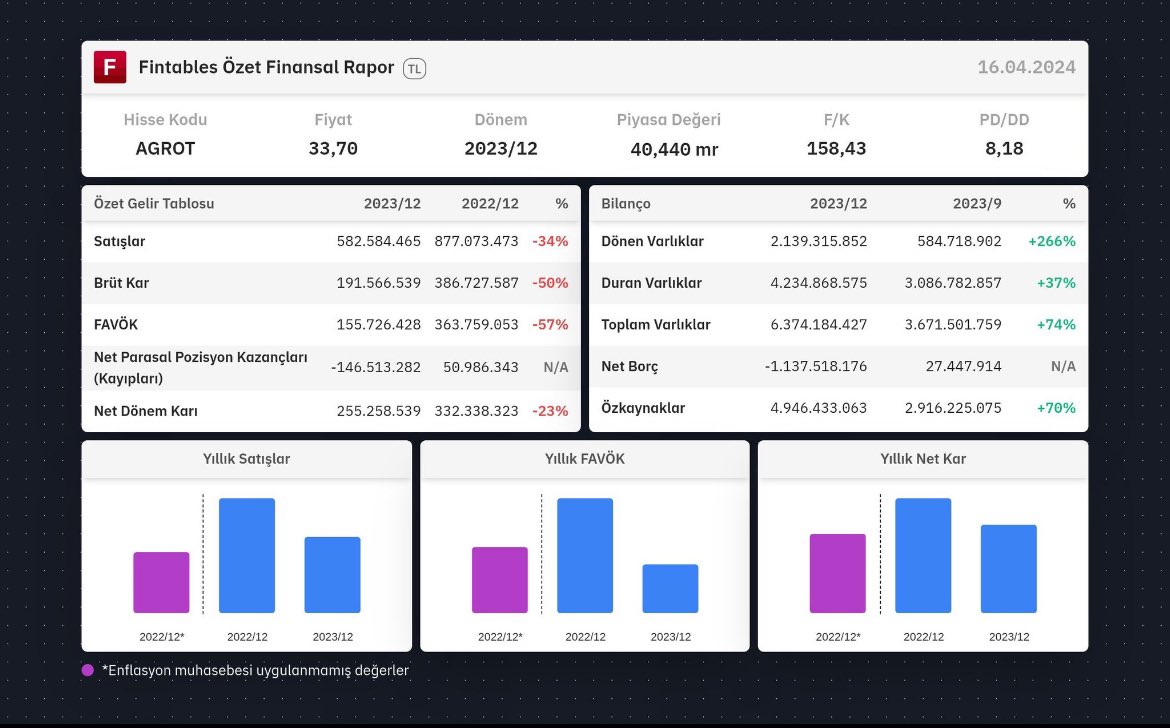
Task: Click the Duran Varlıklar row label
Action: tap(651, 283)
